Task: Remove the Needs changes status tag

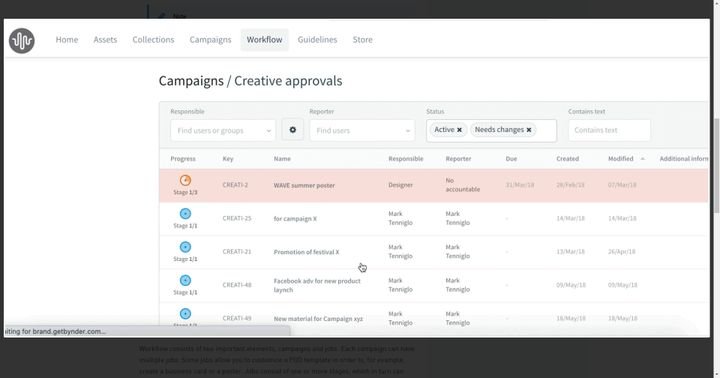Action: [529, 130]
